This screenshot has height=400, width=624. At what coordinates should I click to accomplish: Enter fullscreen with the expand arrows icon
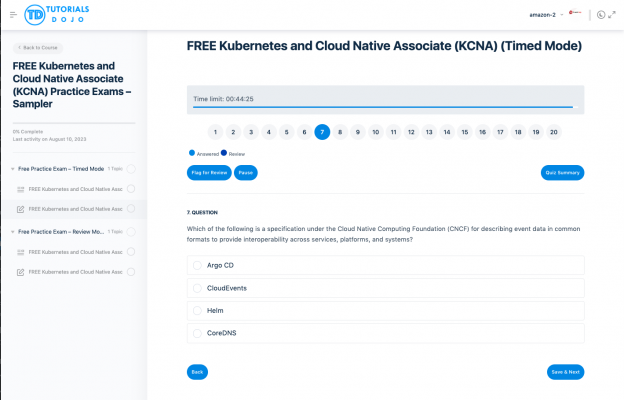point(613,15)
